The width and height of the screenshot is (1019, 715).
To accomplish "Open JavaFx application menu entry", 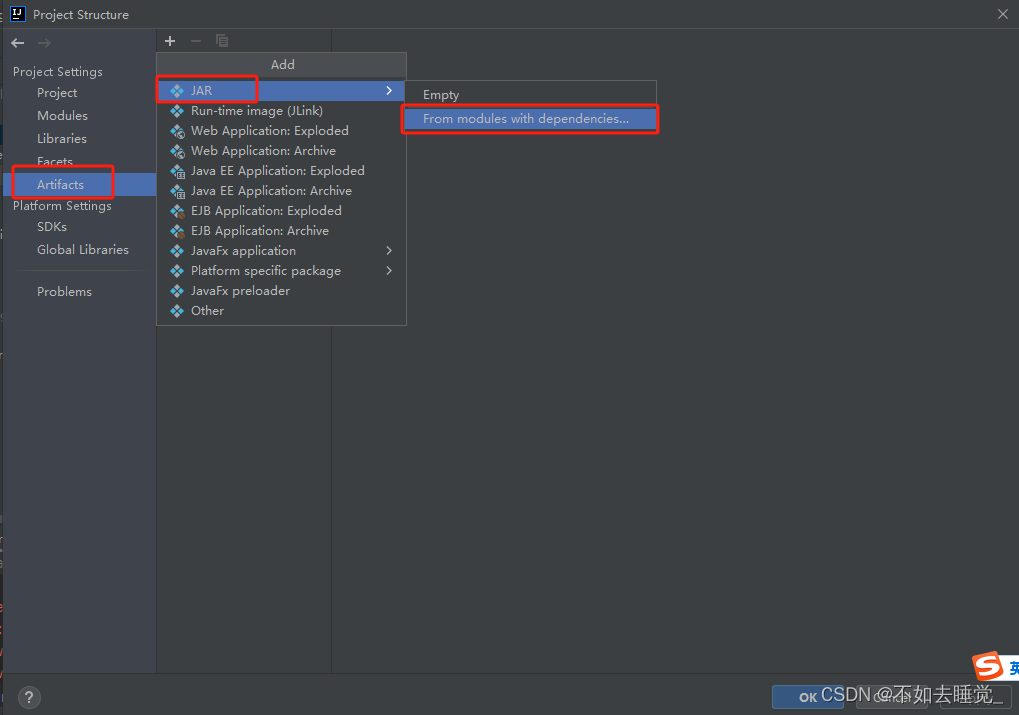I will tap(281, 251).
